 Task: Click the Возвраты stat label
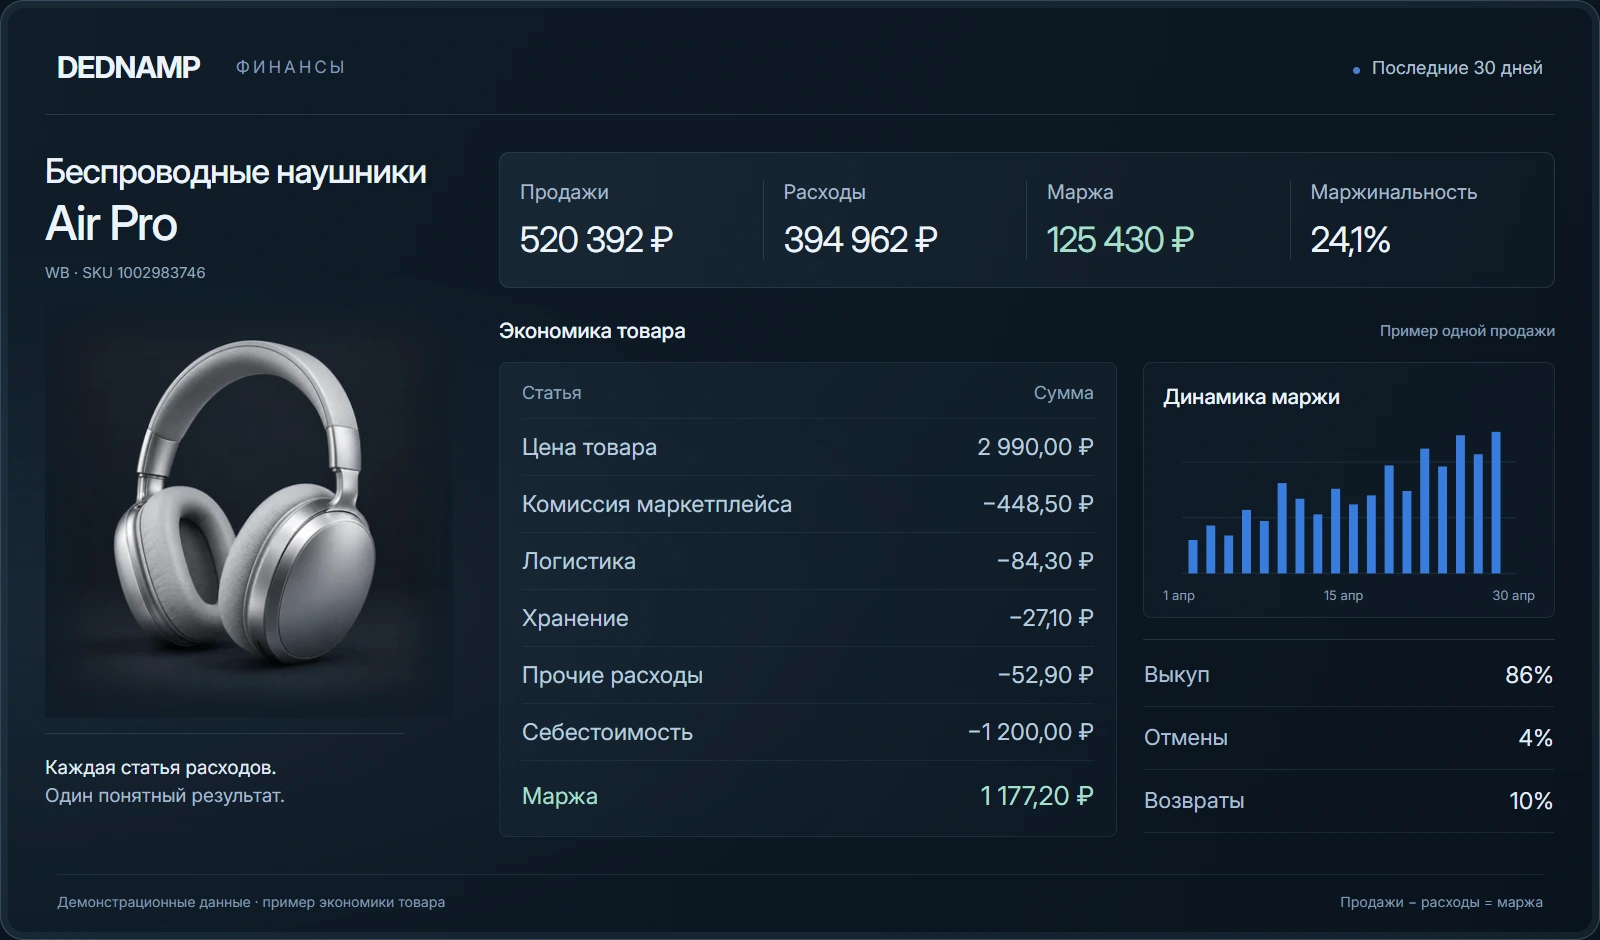pos(1194,801)
